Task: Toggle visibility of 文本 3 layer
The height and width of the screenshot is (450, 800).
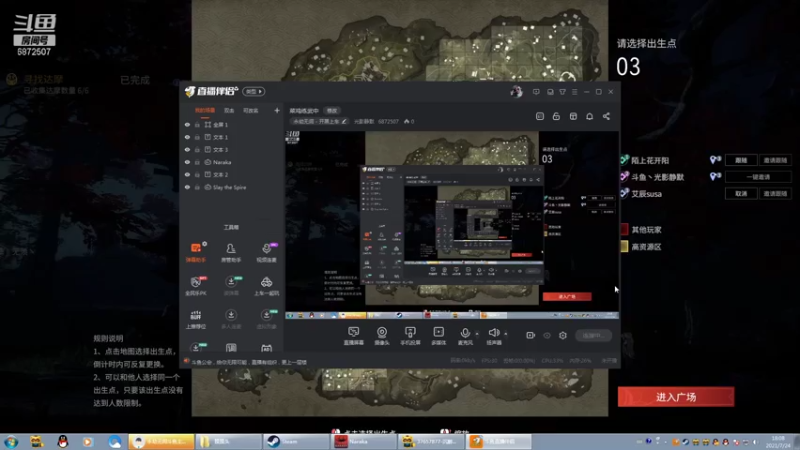Action: click(187, 149)
